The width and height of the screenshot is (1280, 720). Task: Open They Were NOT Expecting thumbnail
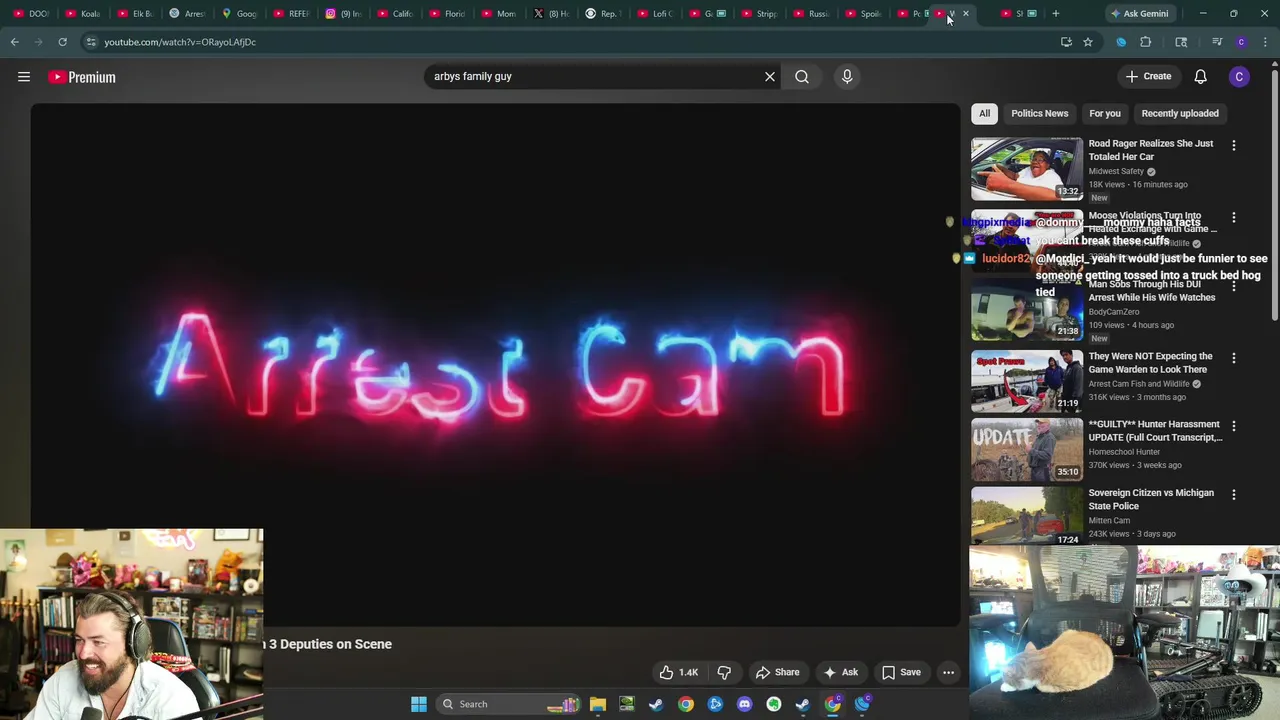(x=1027, y=380)
